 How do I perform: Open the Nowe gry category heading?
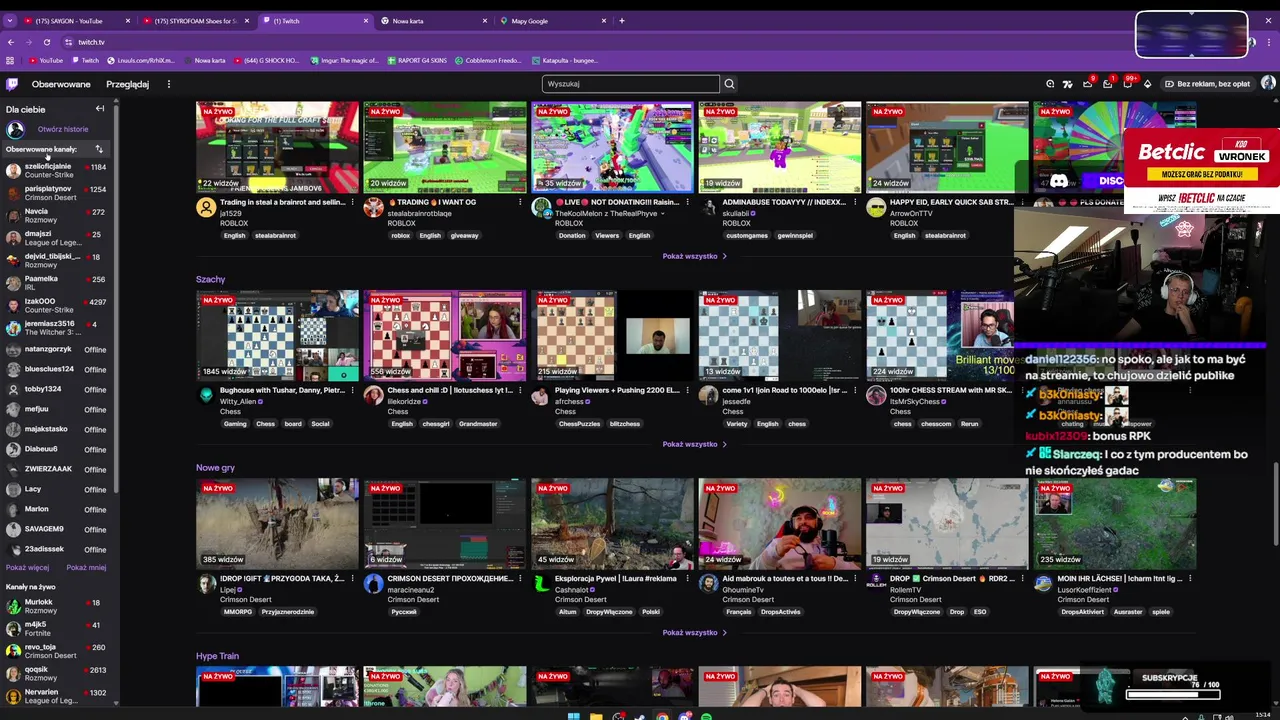coord(215,467)
